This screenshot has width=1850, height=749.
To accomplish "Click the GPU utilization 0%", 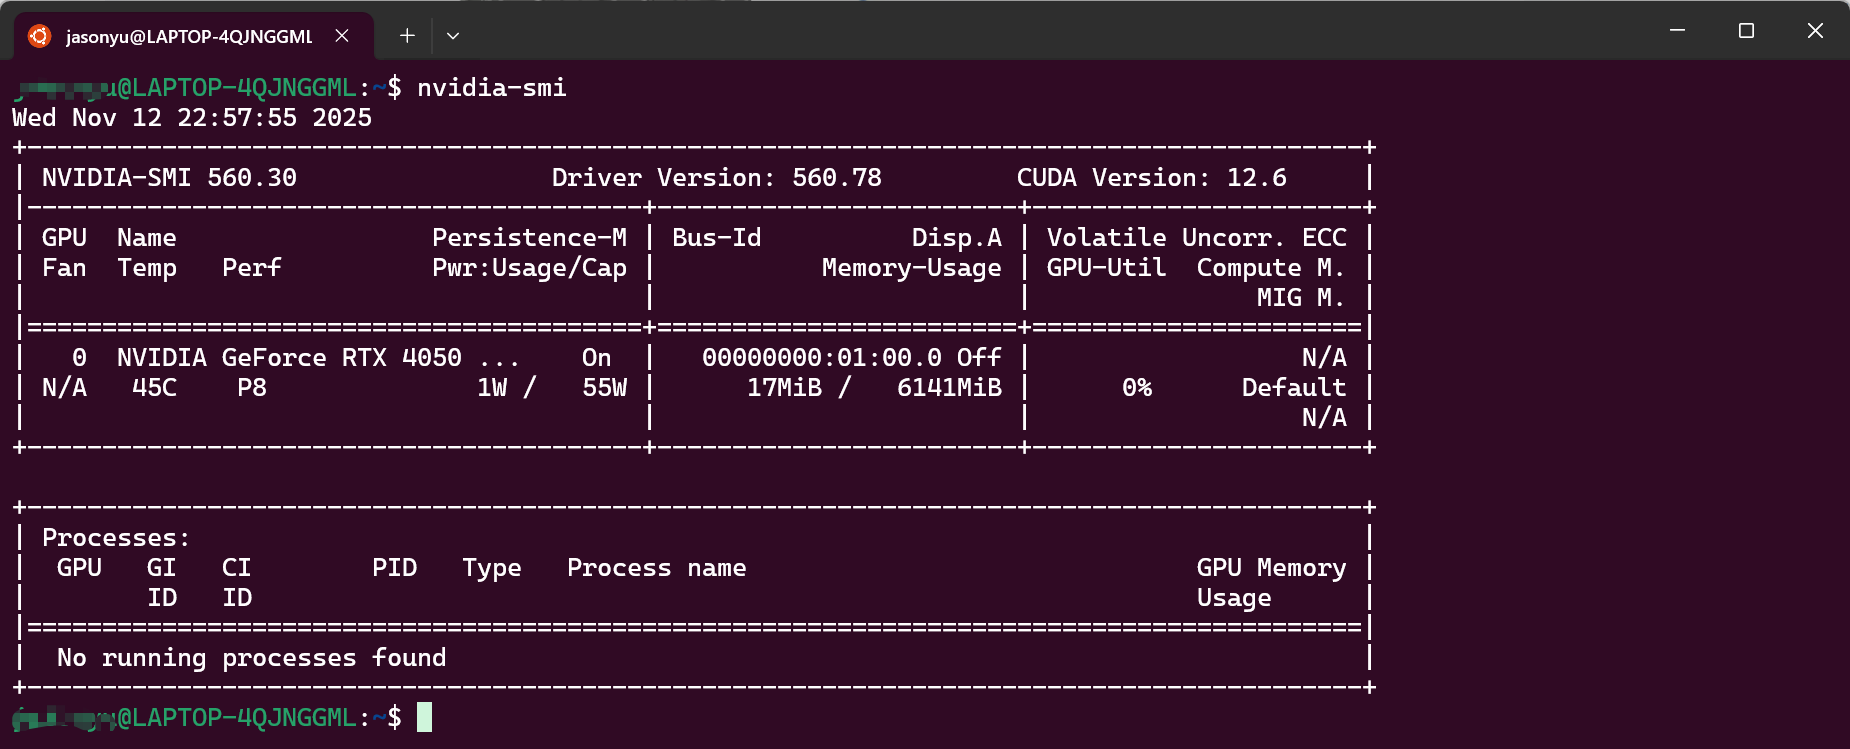I will tap(1137, 388).
